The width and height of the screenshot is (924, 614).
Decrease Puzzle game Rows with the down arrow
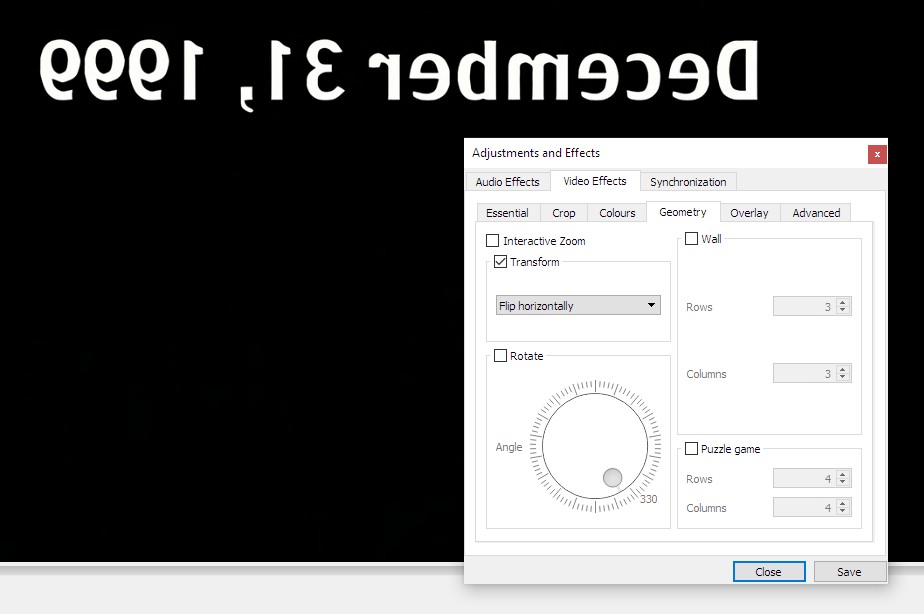pyautogui.click(x=843, y=483)
